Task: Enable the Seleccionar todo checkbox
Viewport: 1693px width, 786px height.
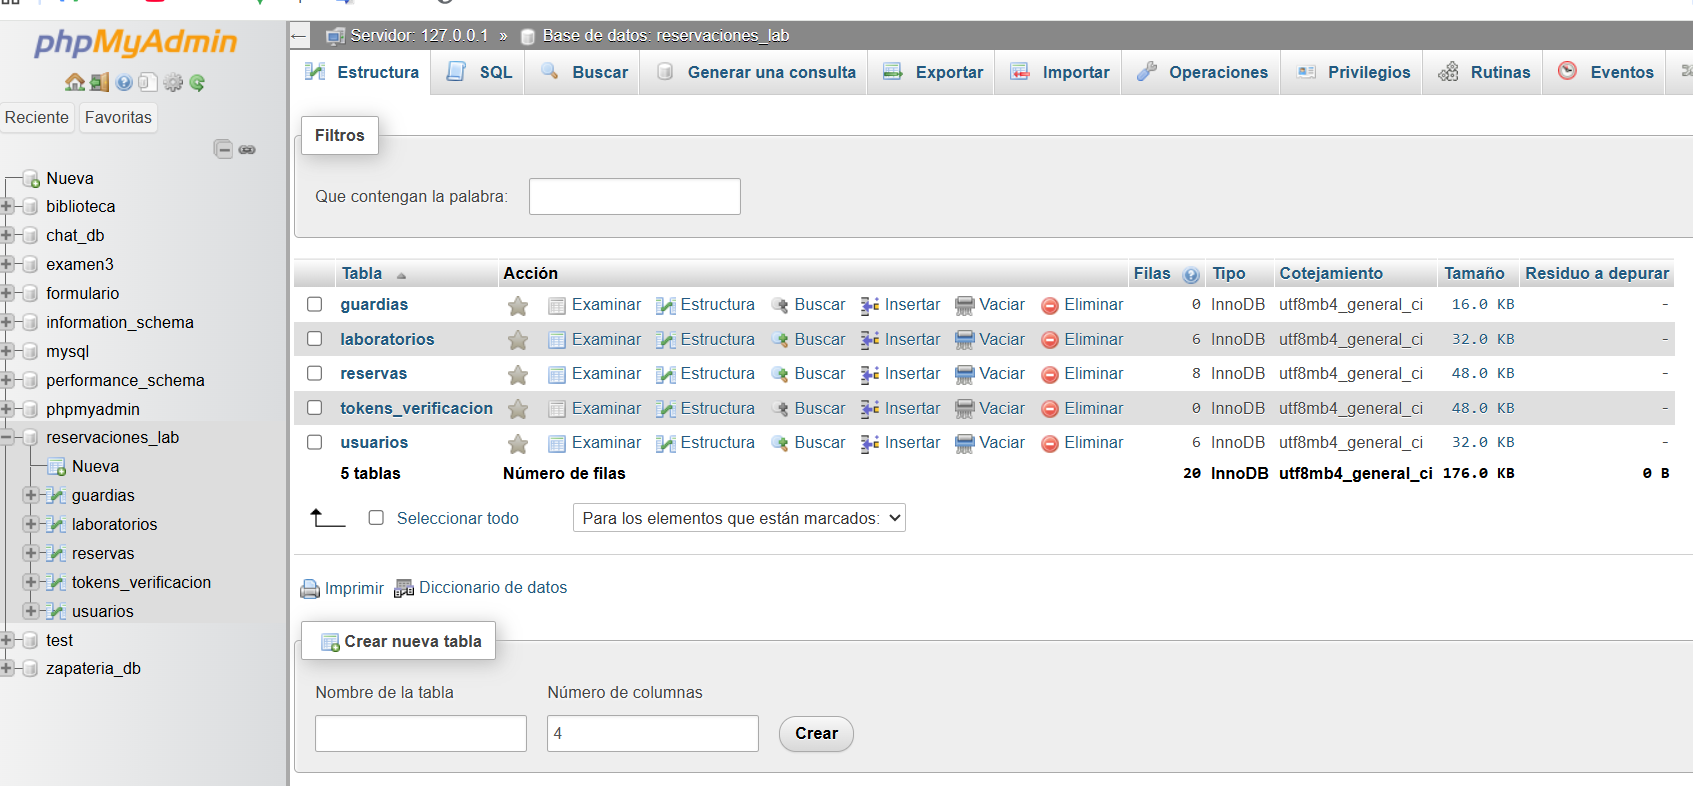Action: (376, 518)
